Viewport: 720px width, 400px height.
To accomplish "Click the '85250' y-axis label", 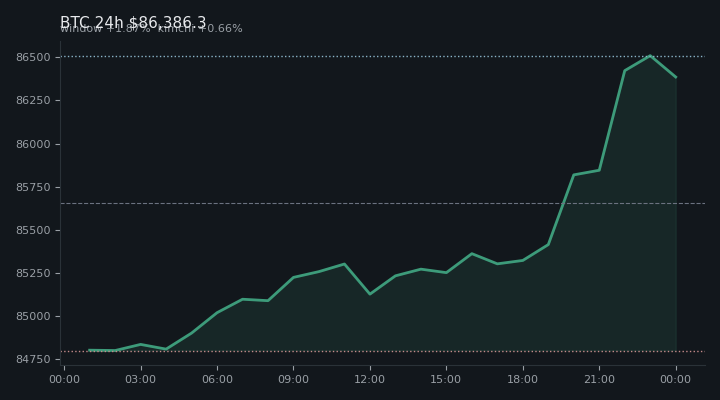I will 33,273.
